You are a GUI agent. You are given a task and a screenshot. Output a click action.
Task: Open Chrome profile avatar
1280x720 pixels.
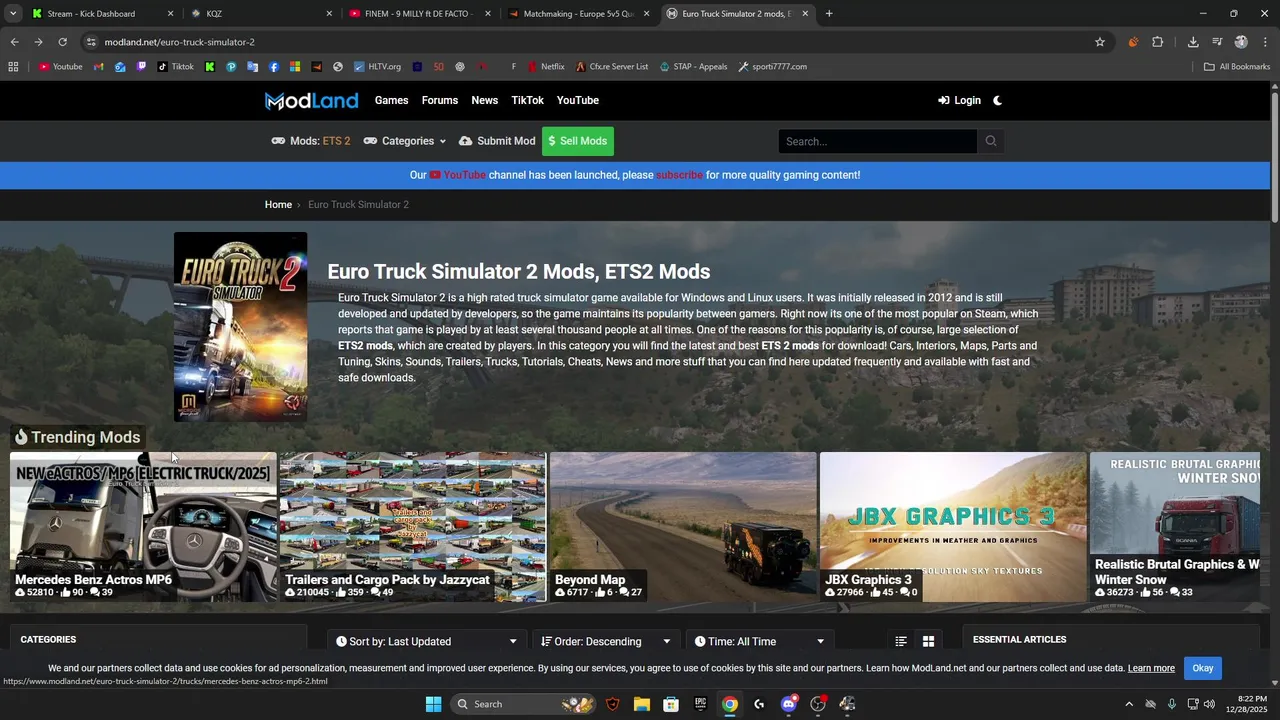click(x=1241, y=42)
